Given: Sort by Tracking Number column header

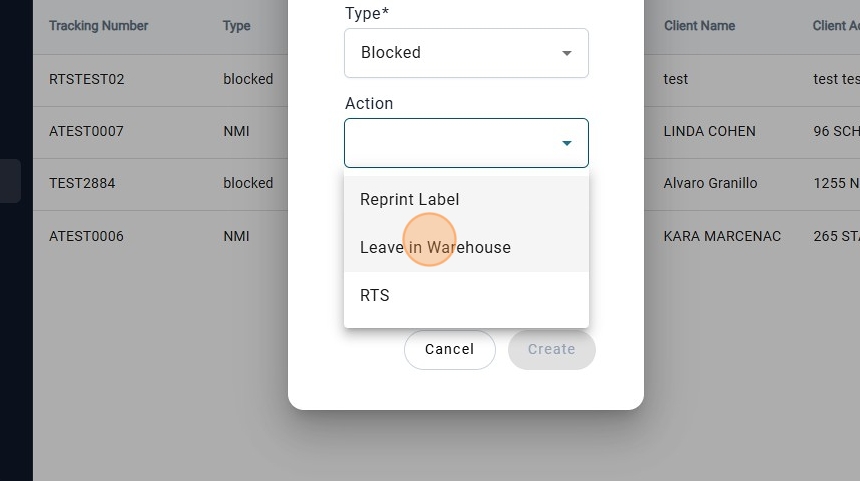Looking at the screenshot, I should [x=98, y=26].
